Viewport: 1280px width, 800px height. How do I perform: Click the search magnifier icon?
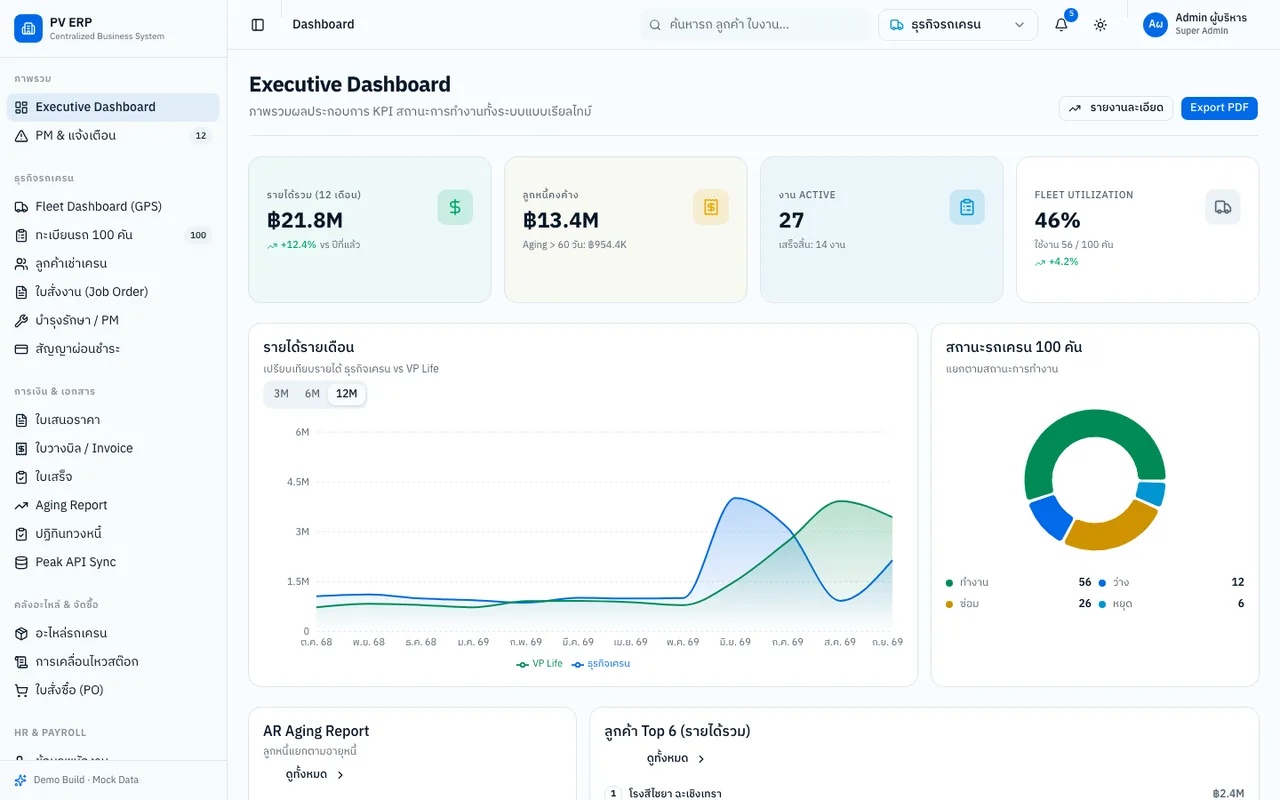[655, 25]
